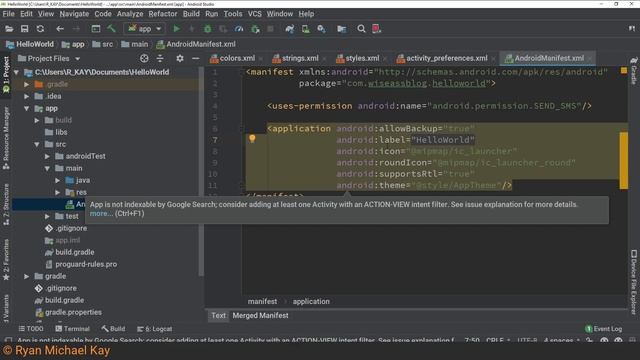Open AVD Manager icon in toolbar
This screenshot has height=360, width=640.
305,29
